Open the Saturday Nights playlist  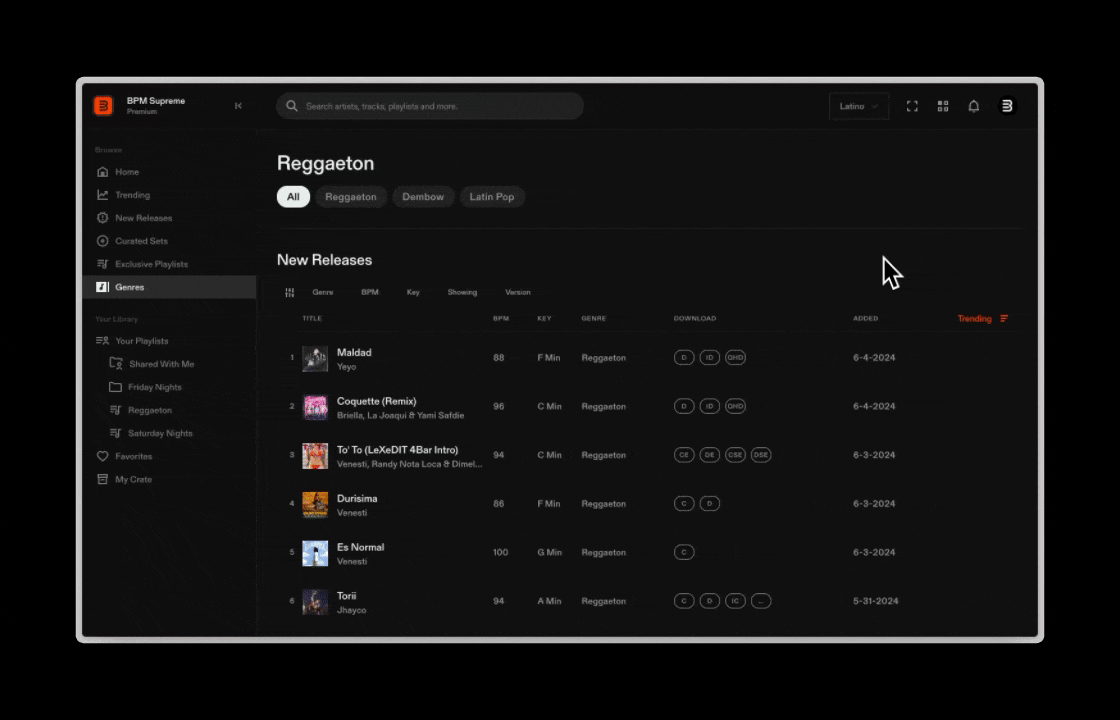coord(160,433)
